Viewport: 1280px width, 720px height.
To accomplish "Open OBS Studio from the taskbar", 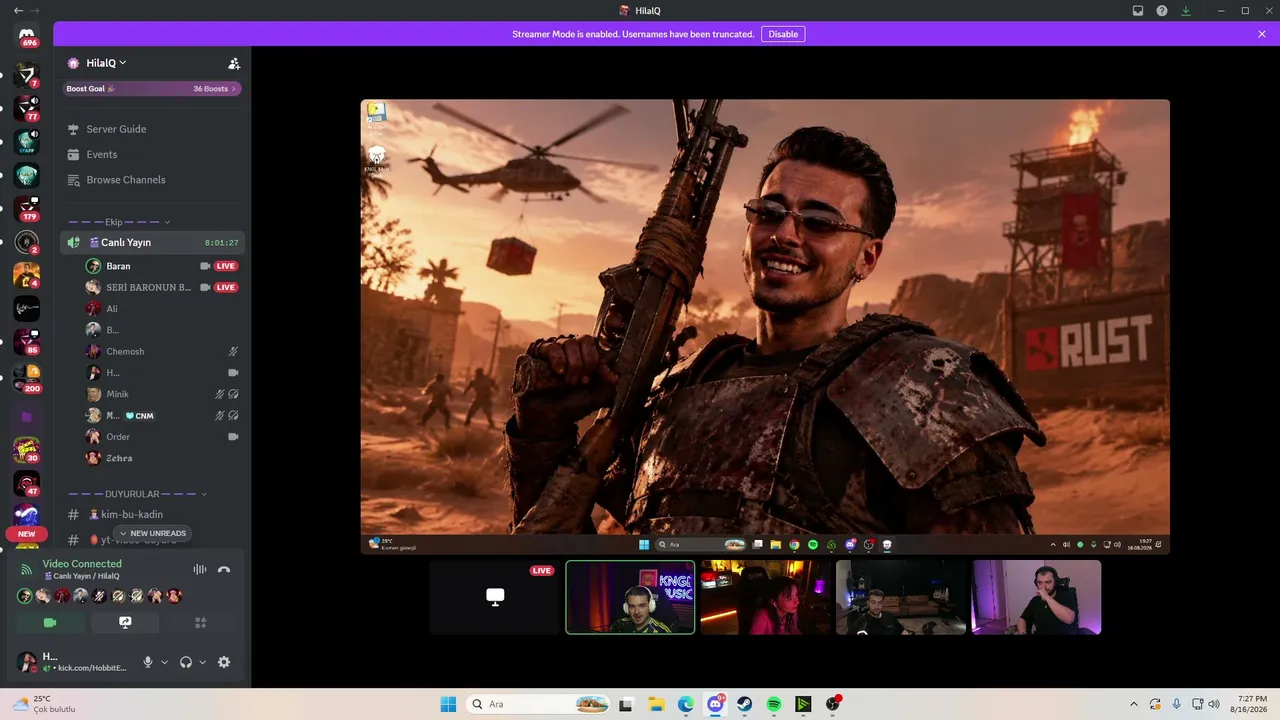I will (833, 704).
